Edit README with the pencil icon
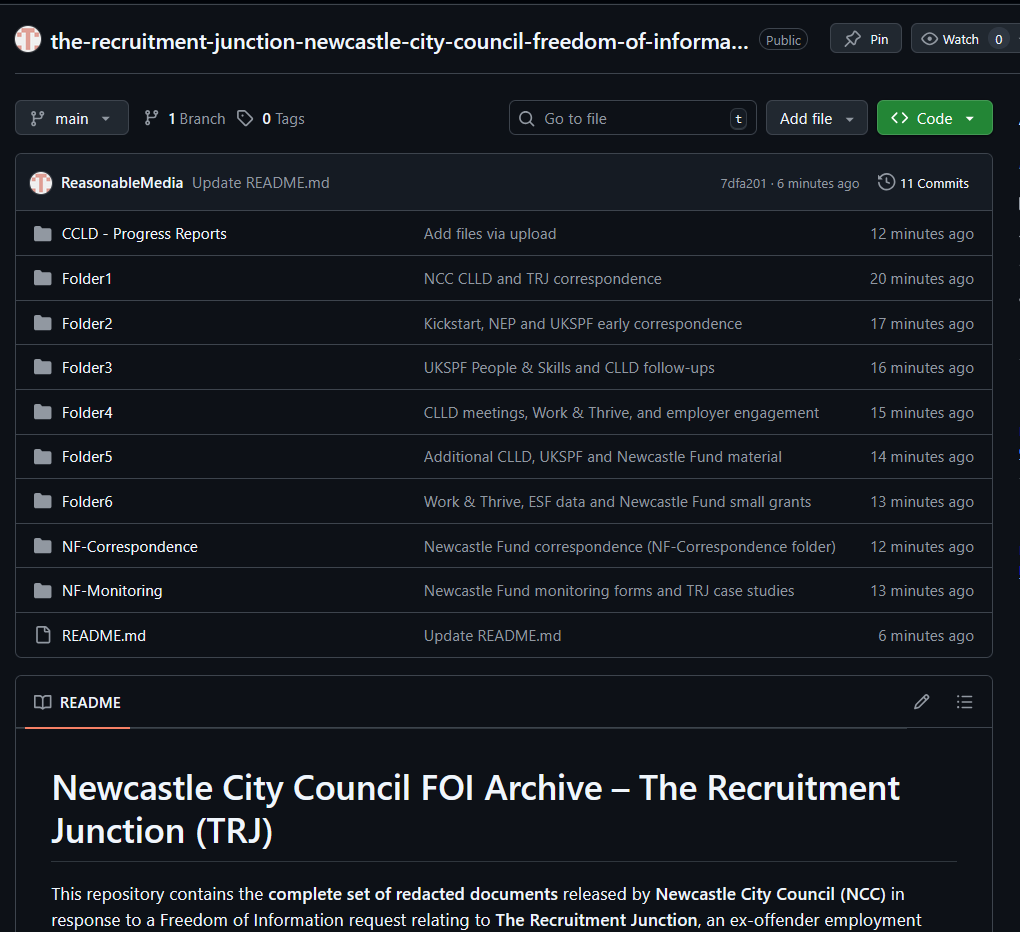 click(x=921, y=702)
